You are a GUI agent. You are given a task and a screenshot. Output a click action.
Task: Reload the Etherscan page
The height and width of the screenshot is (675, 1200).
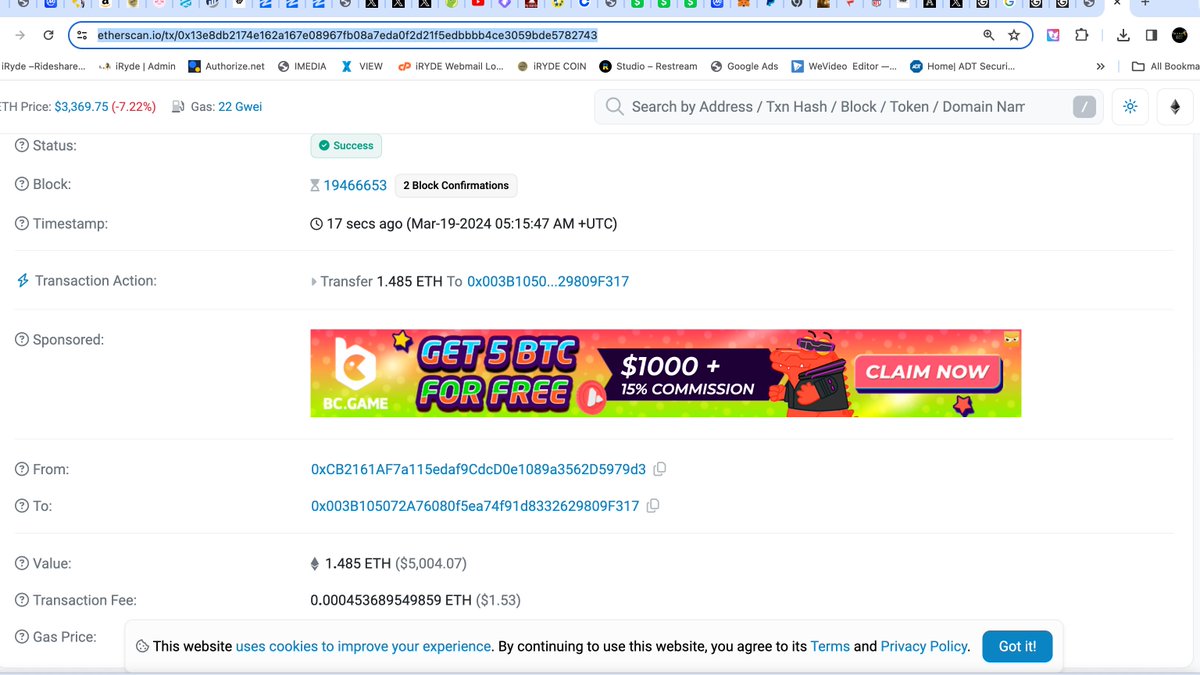coord(48,35)
